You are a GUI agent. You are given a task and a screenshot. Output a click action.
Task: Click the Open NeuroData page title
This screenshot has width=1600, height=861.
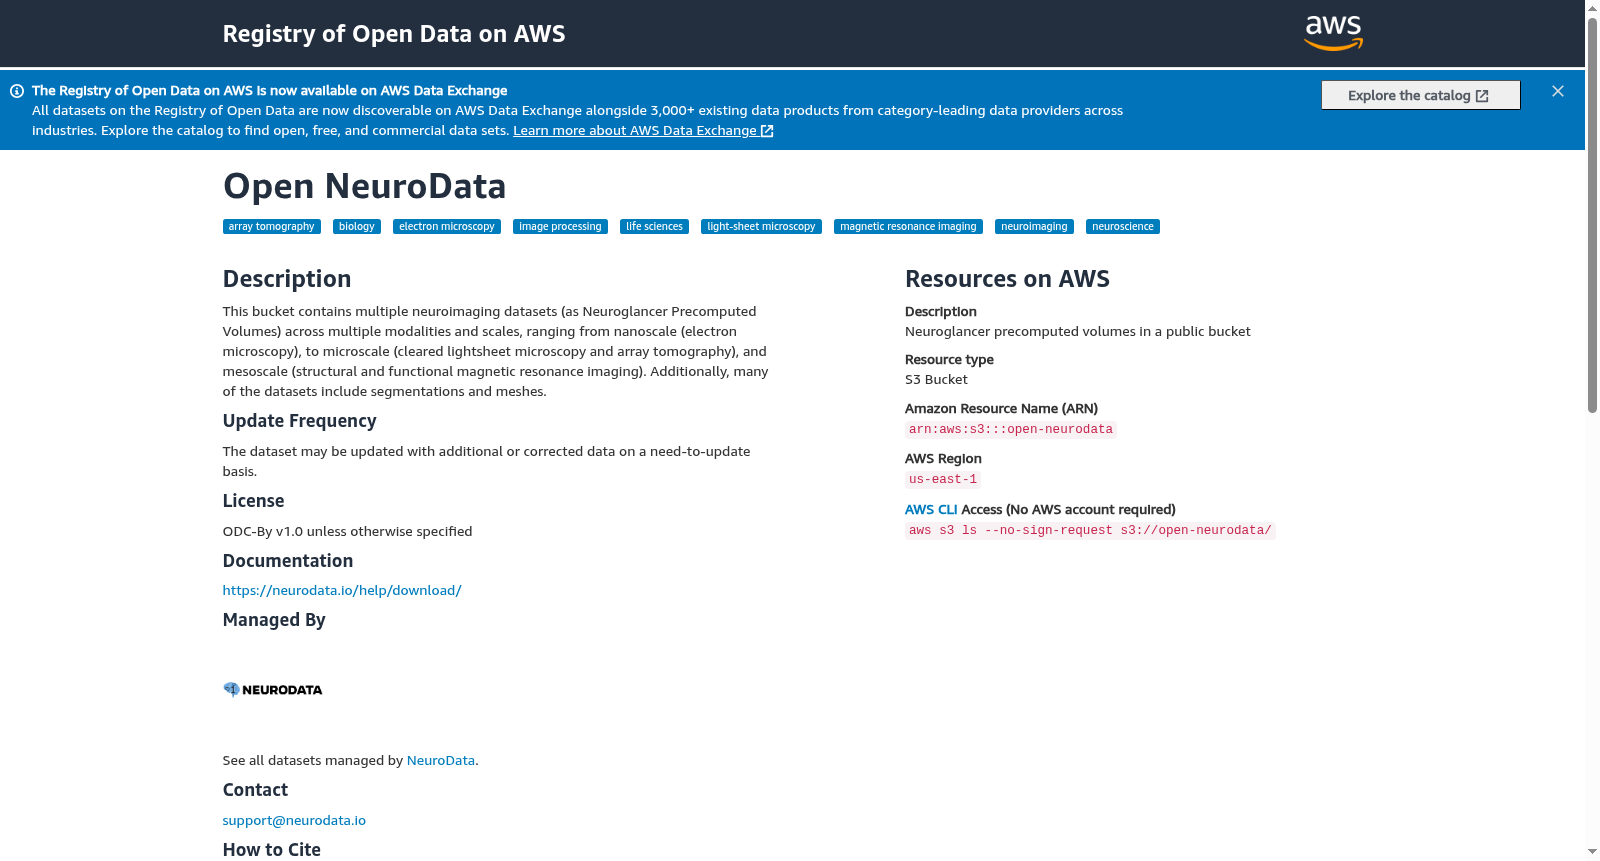click(364, 186)
